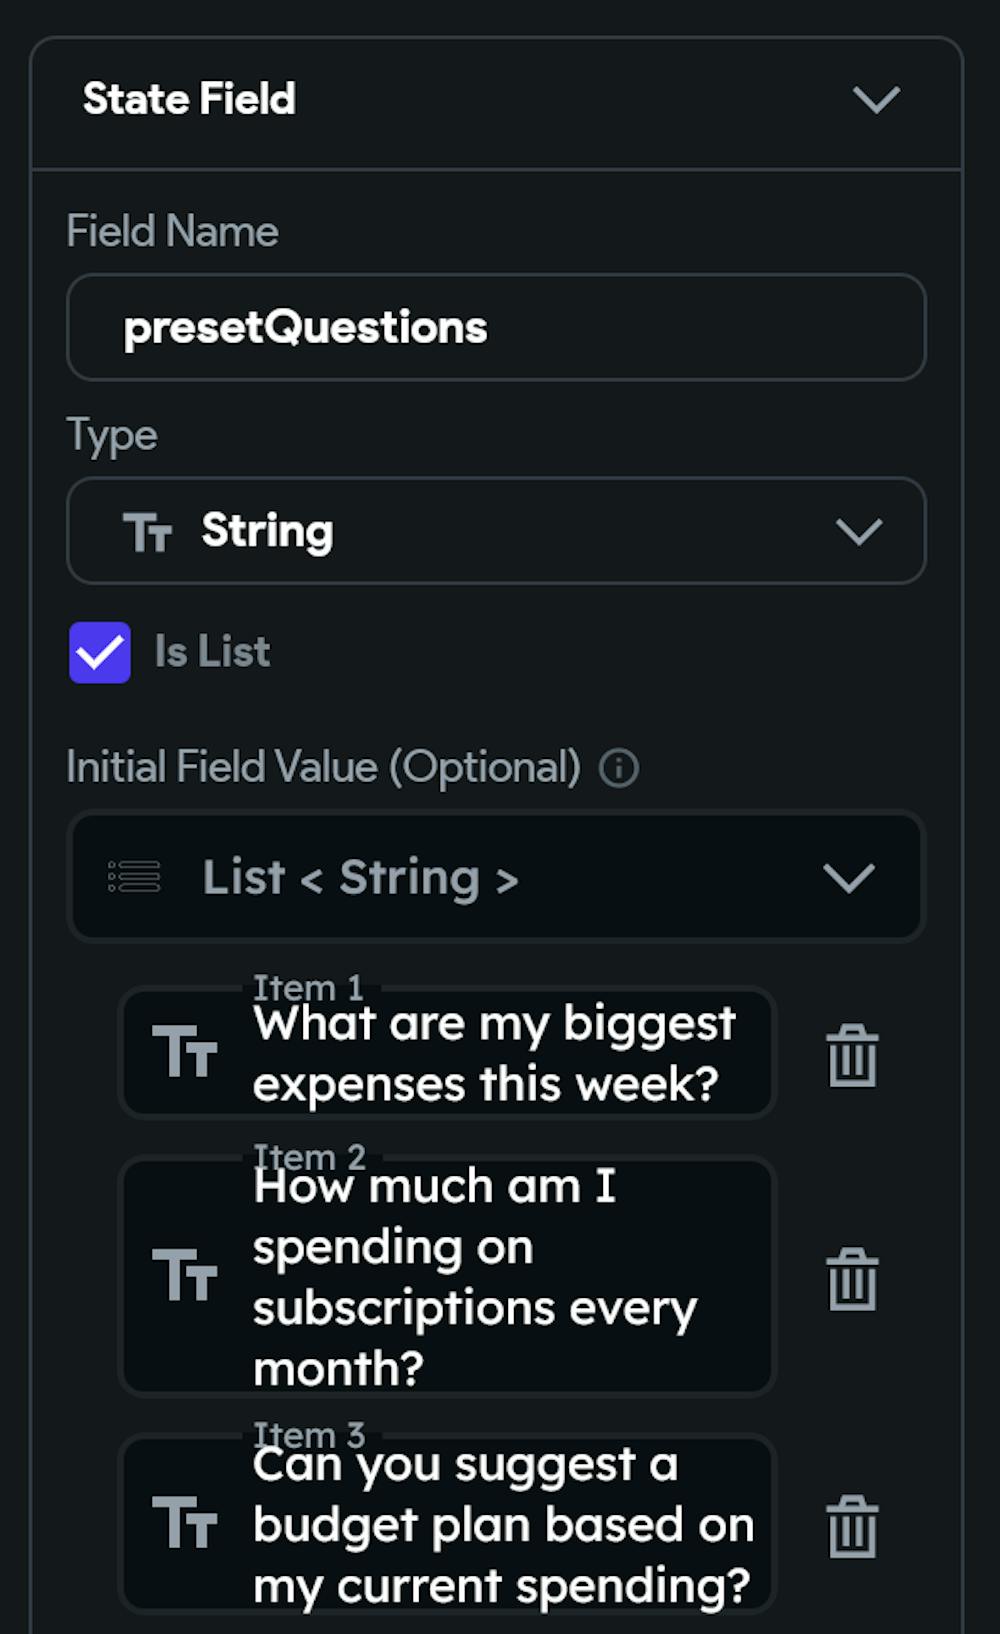Click the Tt icon in Type dropdown

pos(148,531)
